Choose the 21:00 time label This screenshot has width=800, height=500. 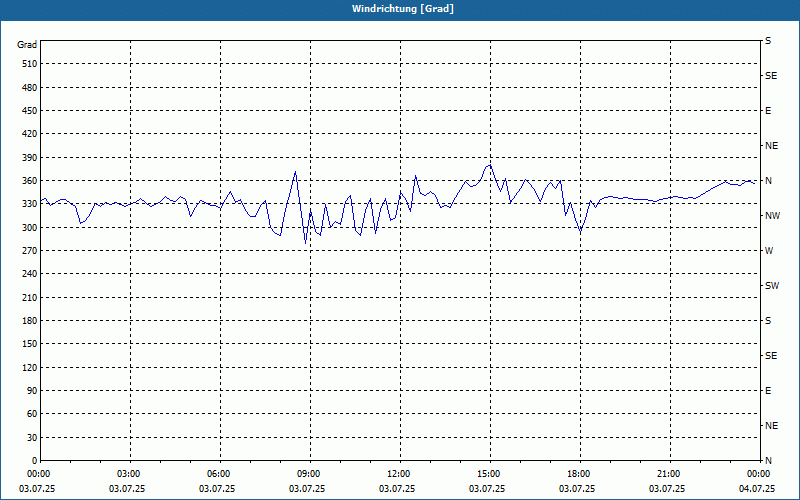coord(668,474)
